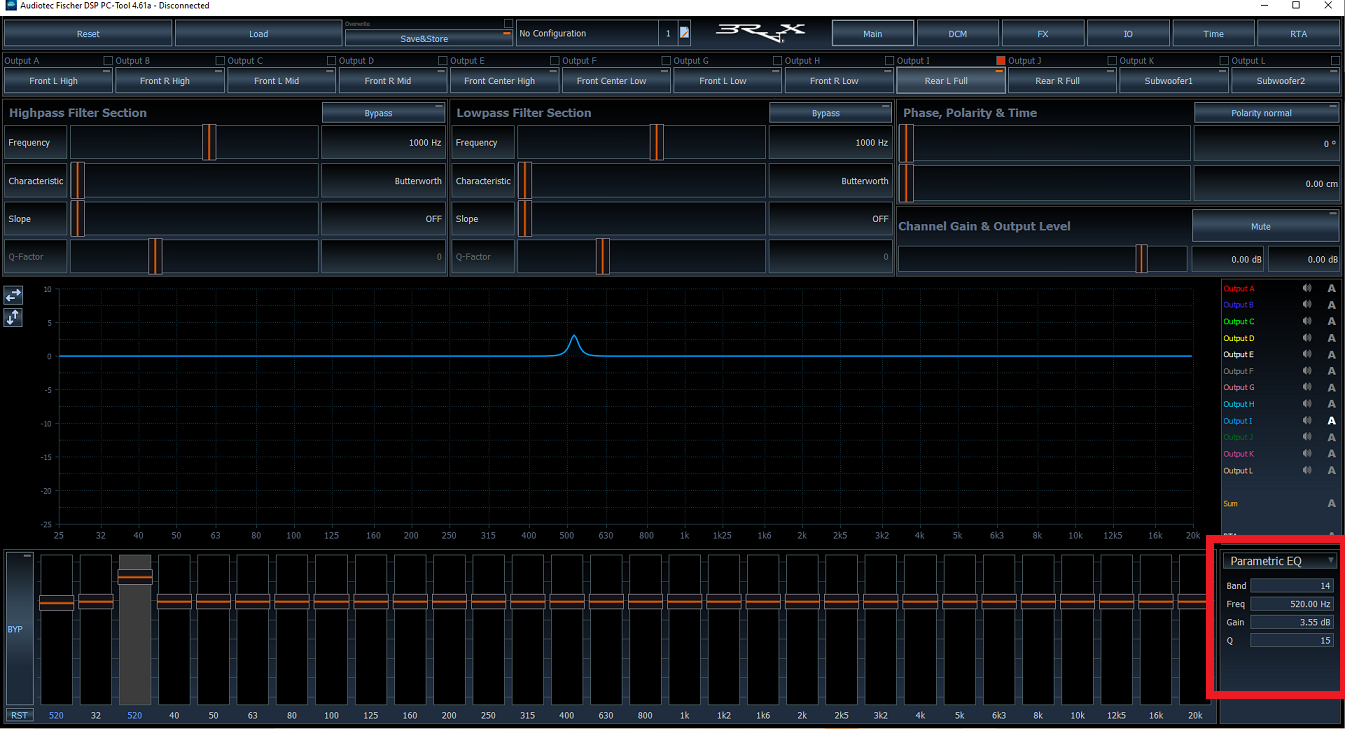Click the 'A' icon for Output L
This screenshot has height=729, width=1345.
tap(1331, 470)
